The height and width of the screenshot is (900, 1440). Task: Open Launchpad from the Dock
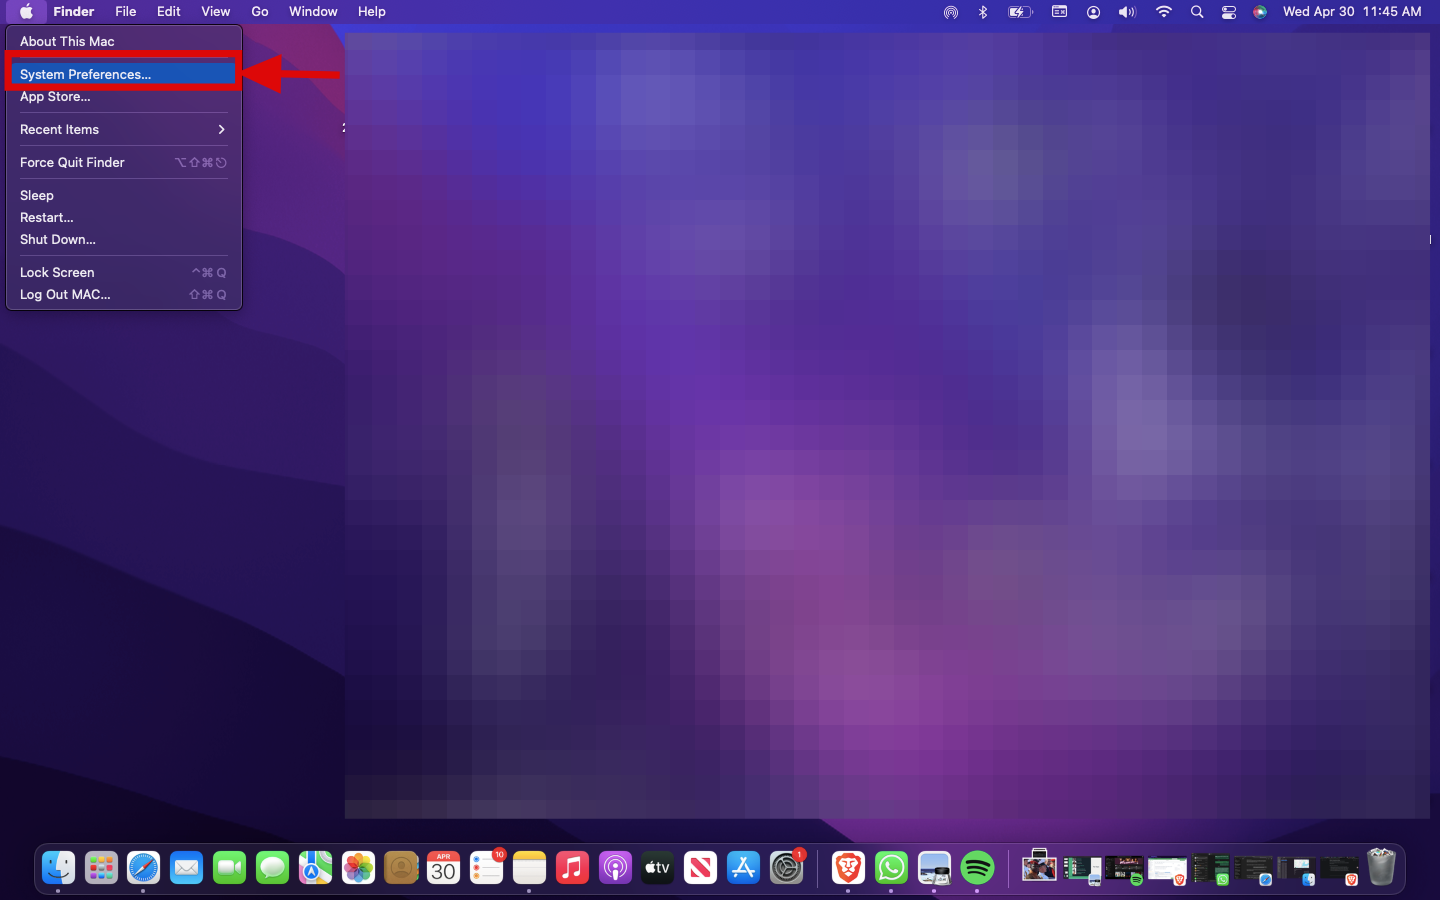click(101, 868)
